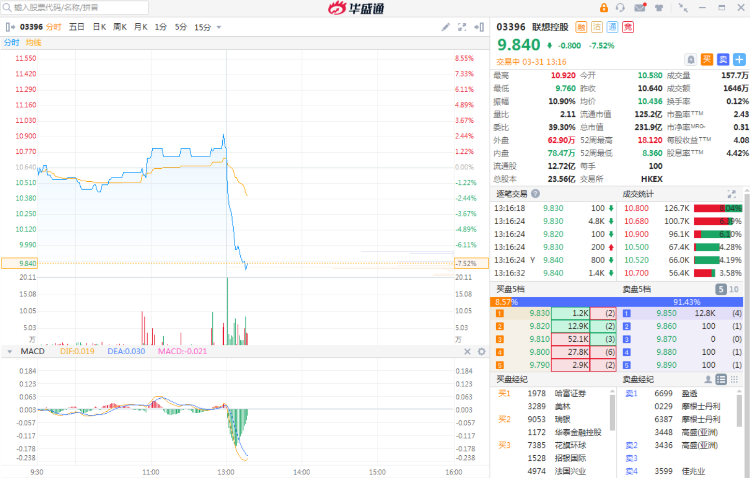750x478 pixels.
Task: Select the pencil drawing tool
Action: 445,27
